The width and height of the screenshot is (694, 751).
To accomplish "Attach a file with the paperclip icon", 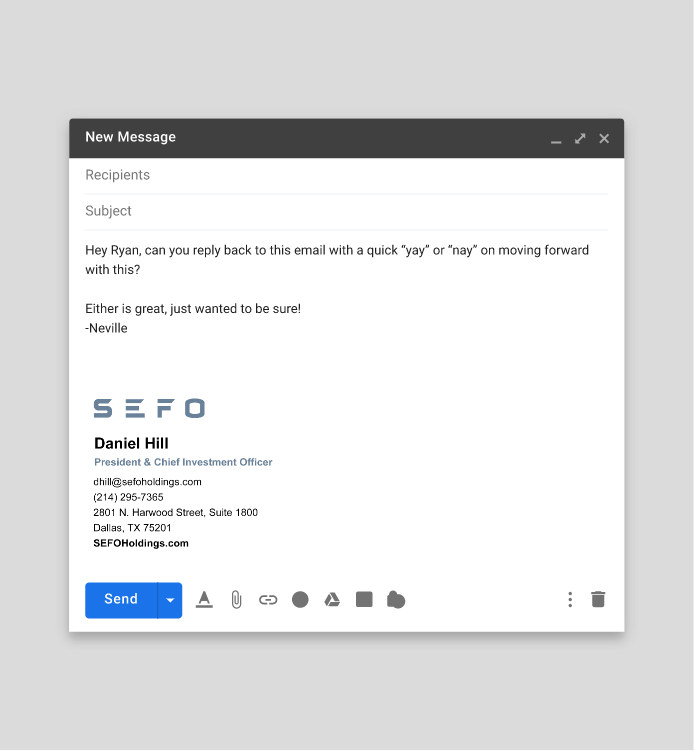I will point(236,600).
